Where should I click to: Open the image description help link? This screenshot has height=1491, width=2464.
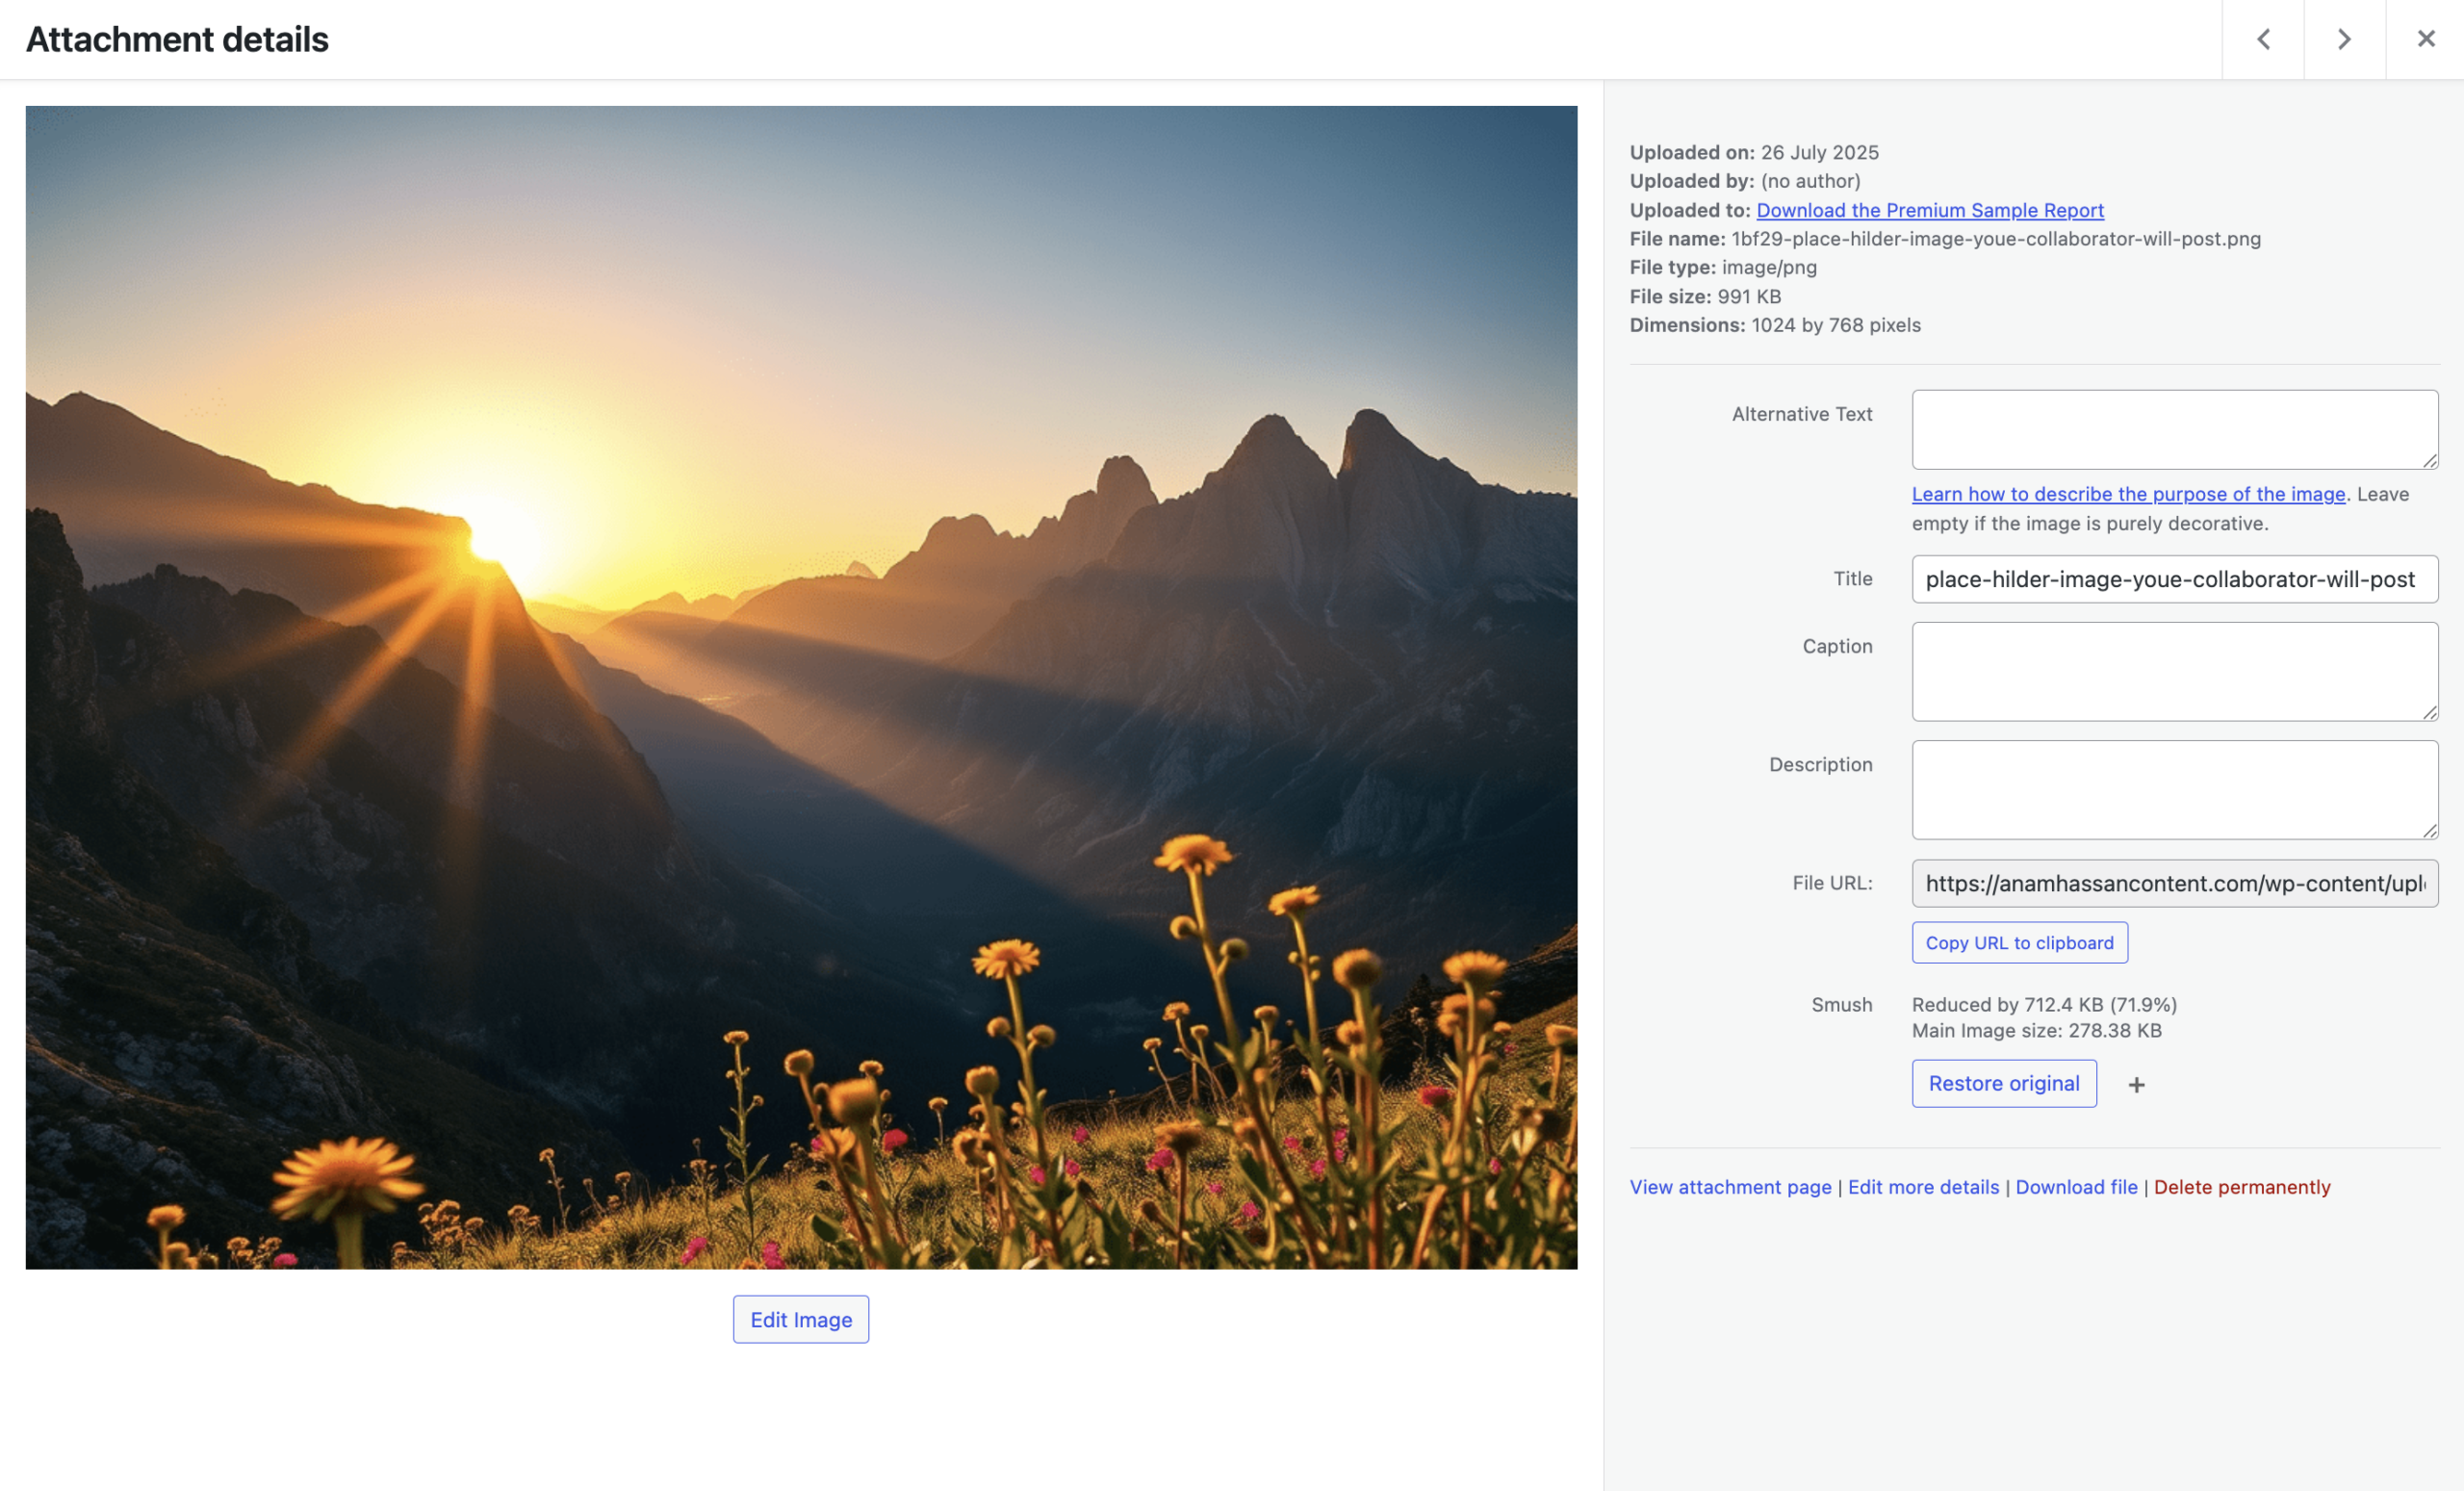(x=2127, y=494)
